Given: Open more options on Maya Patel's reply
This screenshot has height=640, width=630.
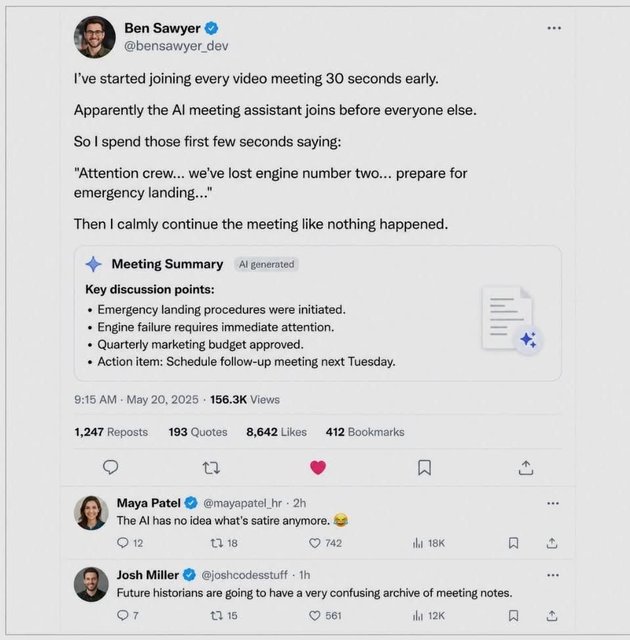Looking at the screenshot, I should coord(553,503).
